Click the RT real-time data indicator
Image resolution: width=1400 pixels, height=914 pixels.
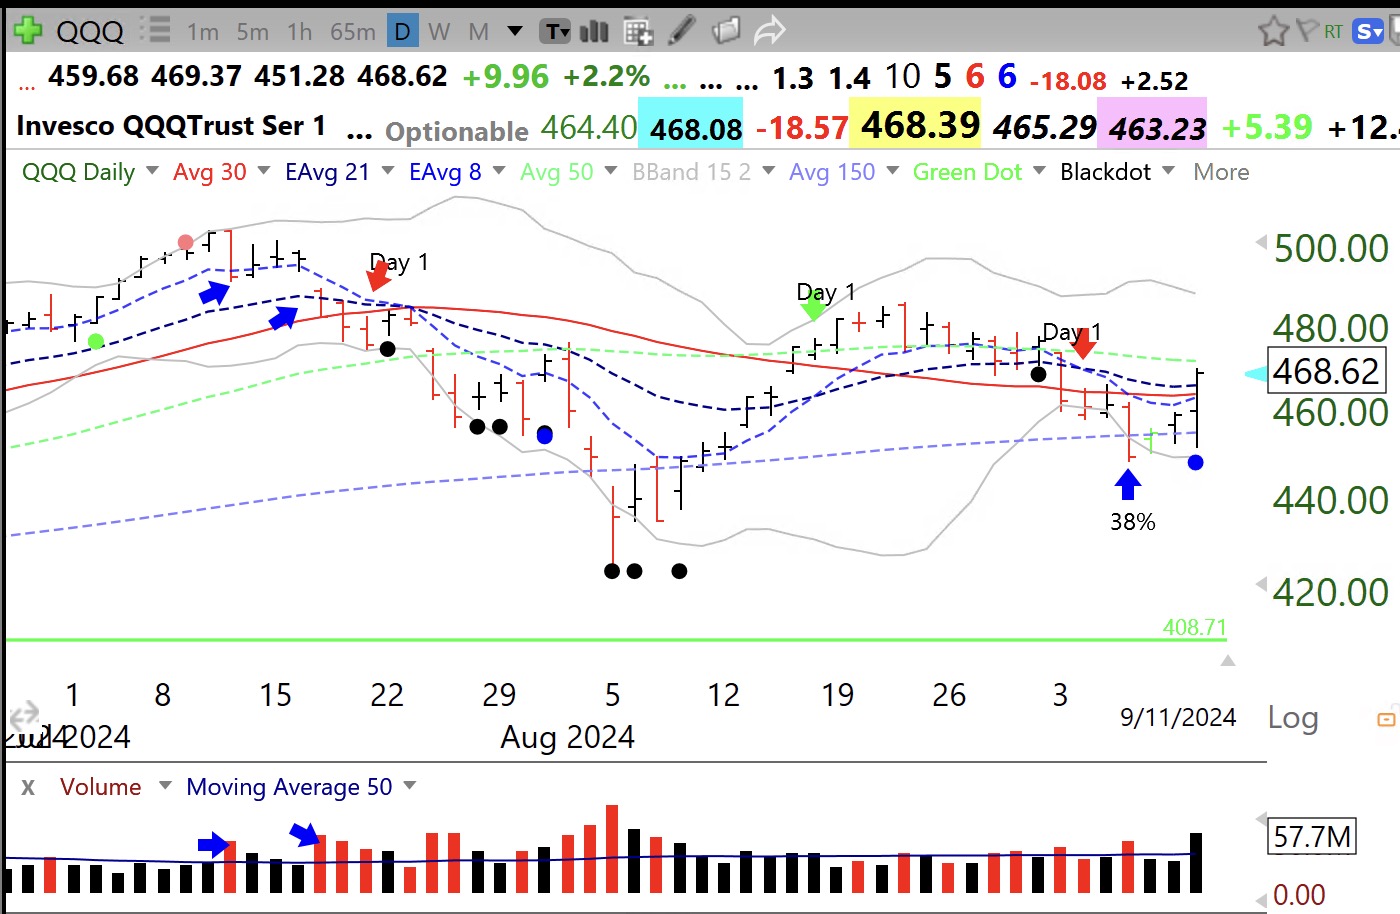click(1333, 32)
